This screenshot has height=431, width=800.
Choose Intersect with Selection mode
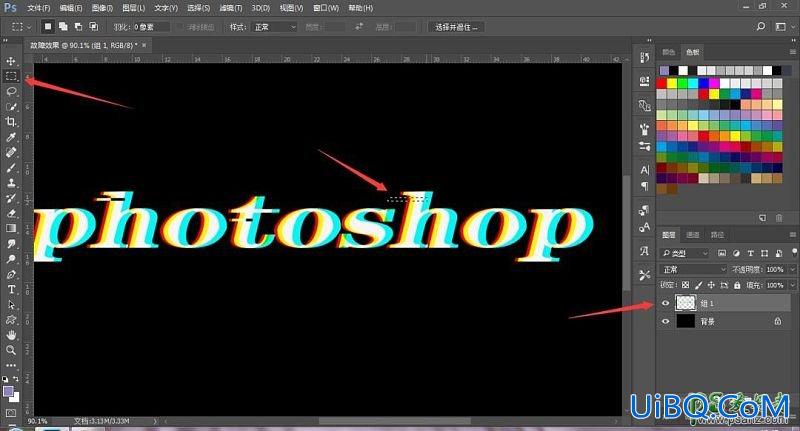coord(93,27)
